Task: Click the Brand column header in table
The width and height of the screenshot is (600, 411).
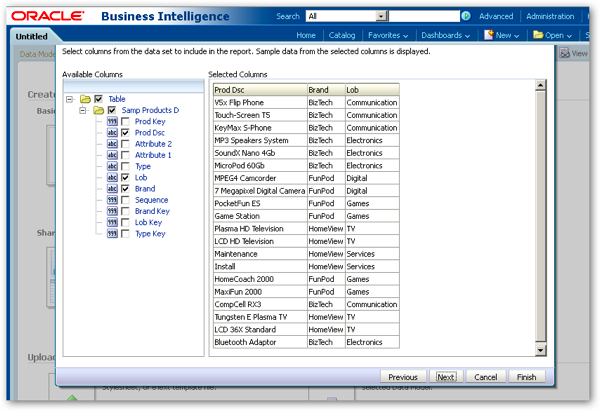Action: (326, 90)
